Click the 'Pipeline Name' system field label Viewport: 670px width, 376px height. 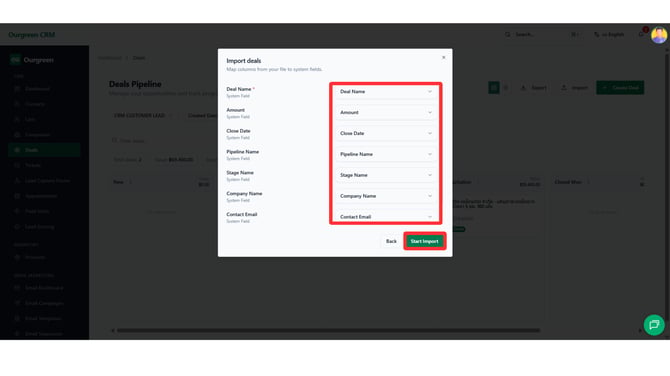pos(242,152)
